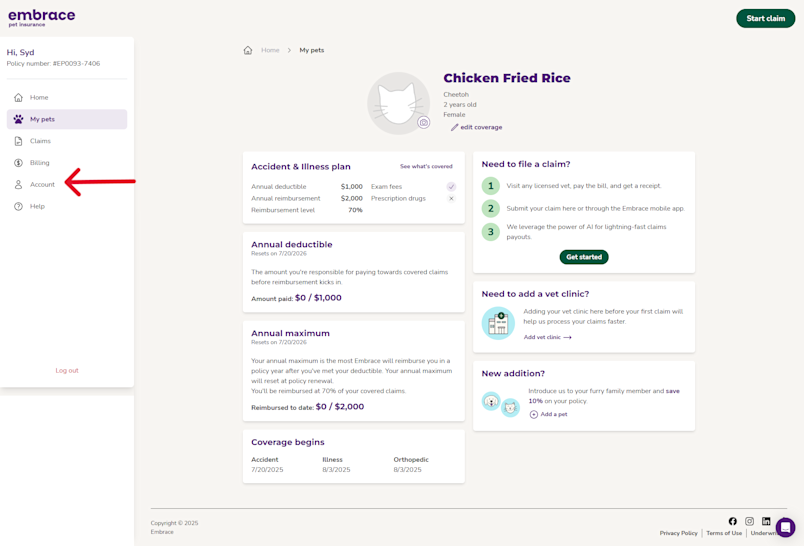Click the plus icon beside Add a pet

point(534,414)
